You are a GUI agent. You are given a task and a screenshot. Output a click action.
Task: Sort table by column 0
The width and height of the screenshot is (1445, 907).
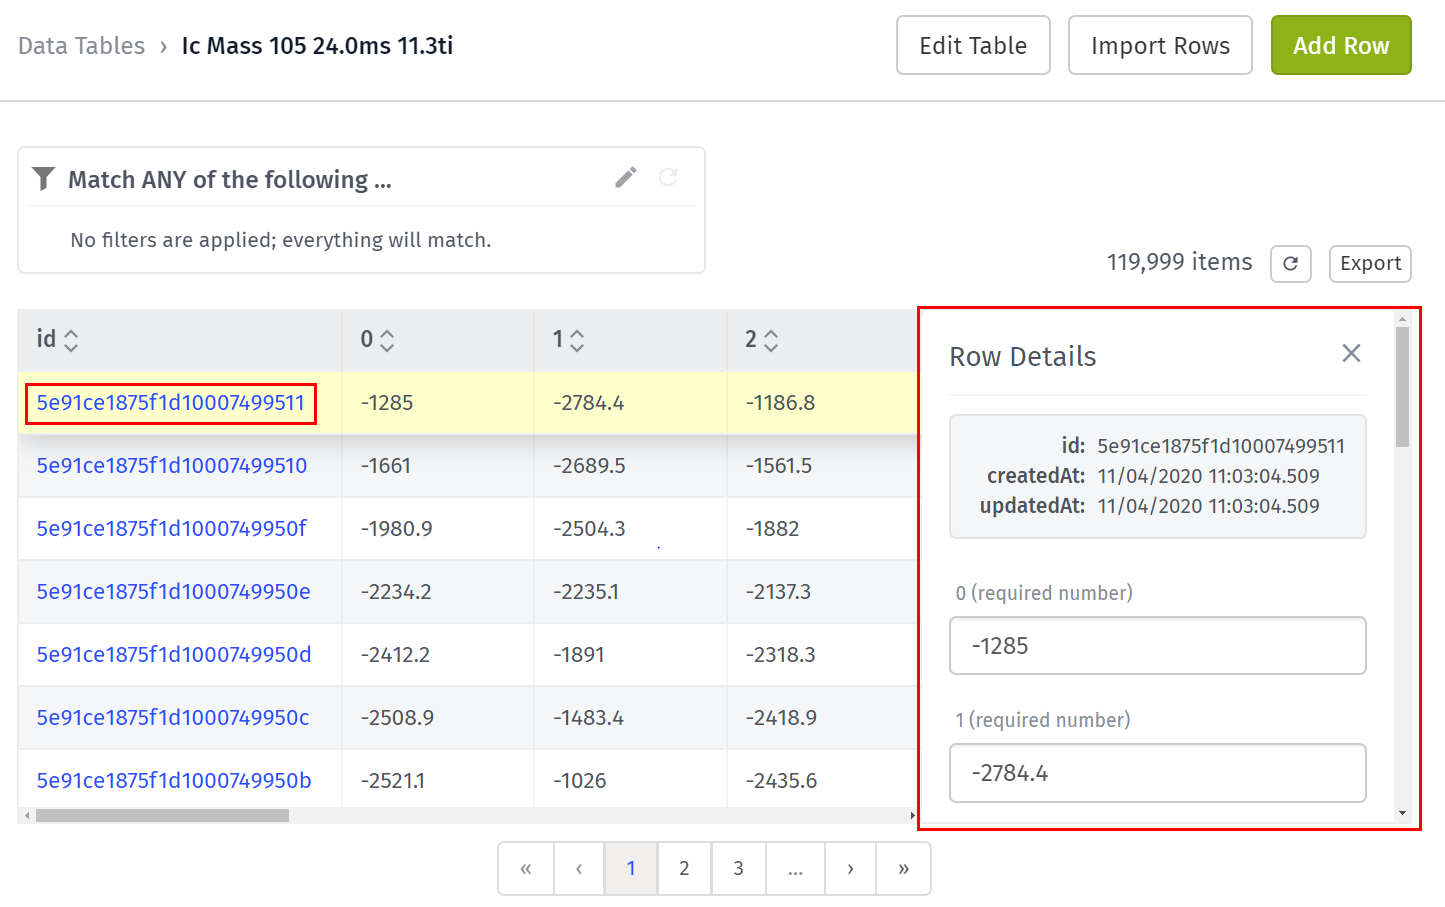click(x=387, y=341)
